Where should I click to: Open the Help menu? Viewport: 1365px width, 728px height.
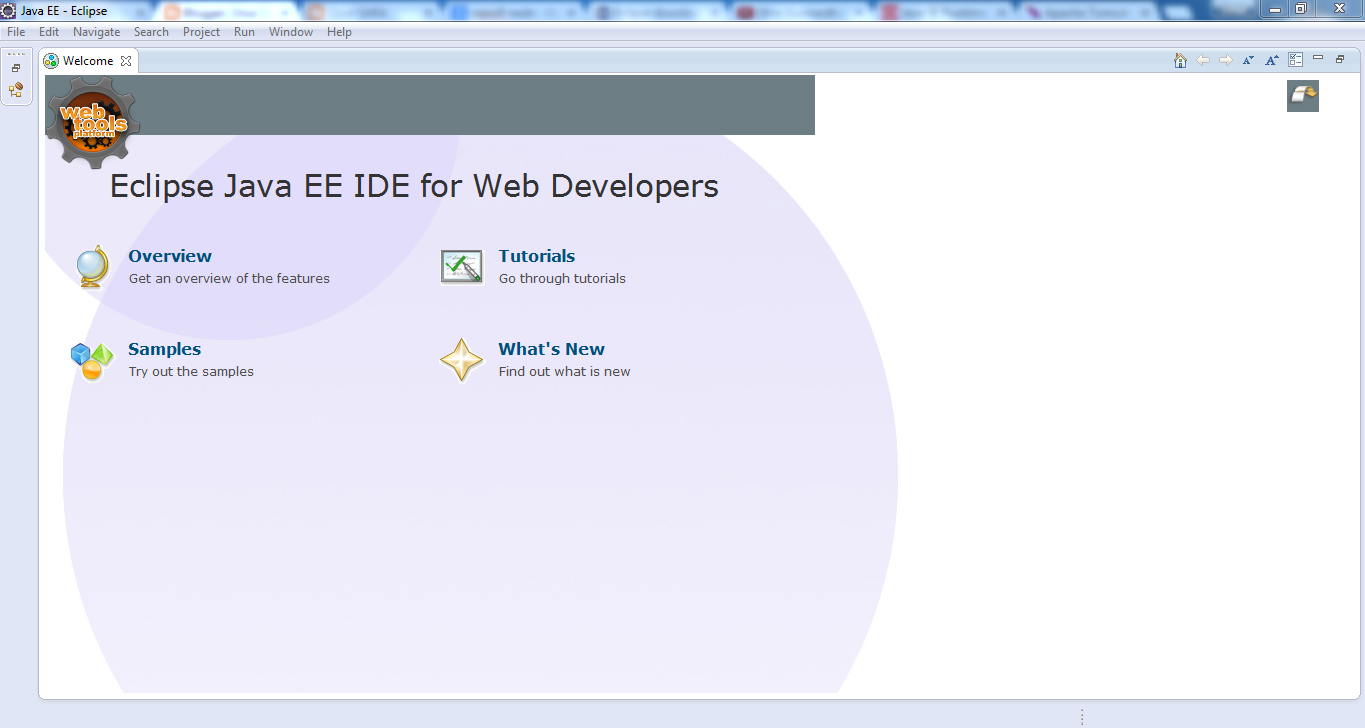point(340,32)
